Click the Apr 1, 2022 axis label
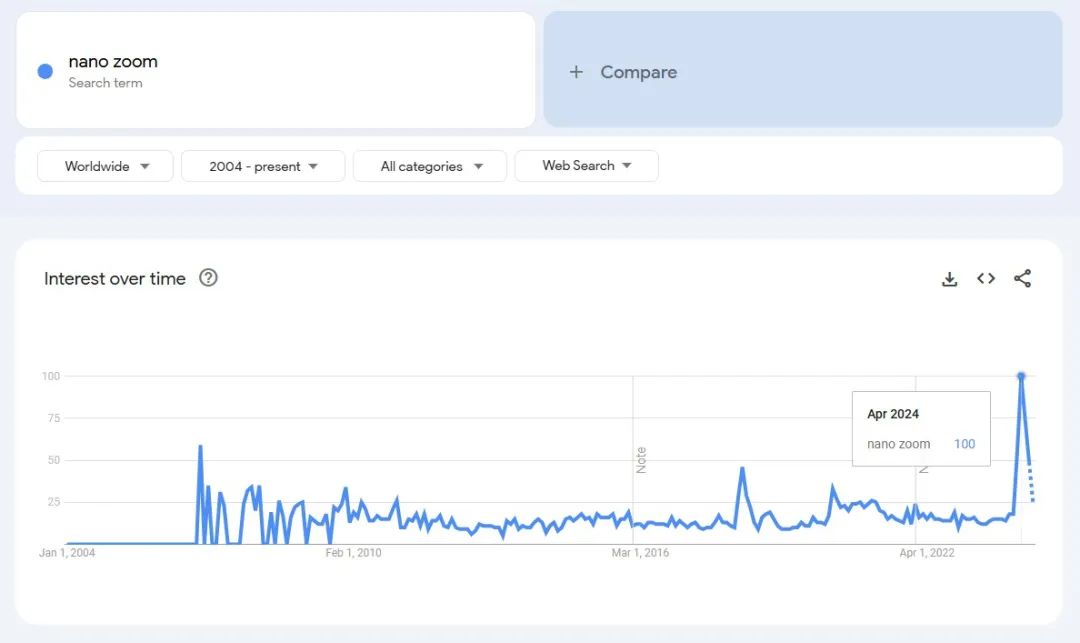This screenshot has width=1080, height=643. point(927,553)
